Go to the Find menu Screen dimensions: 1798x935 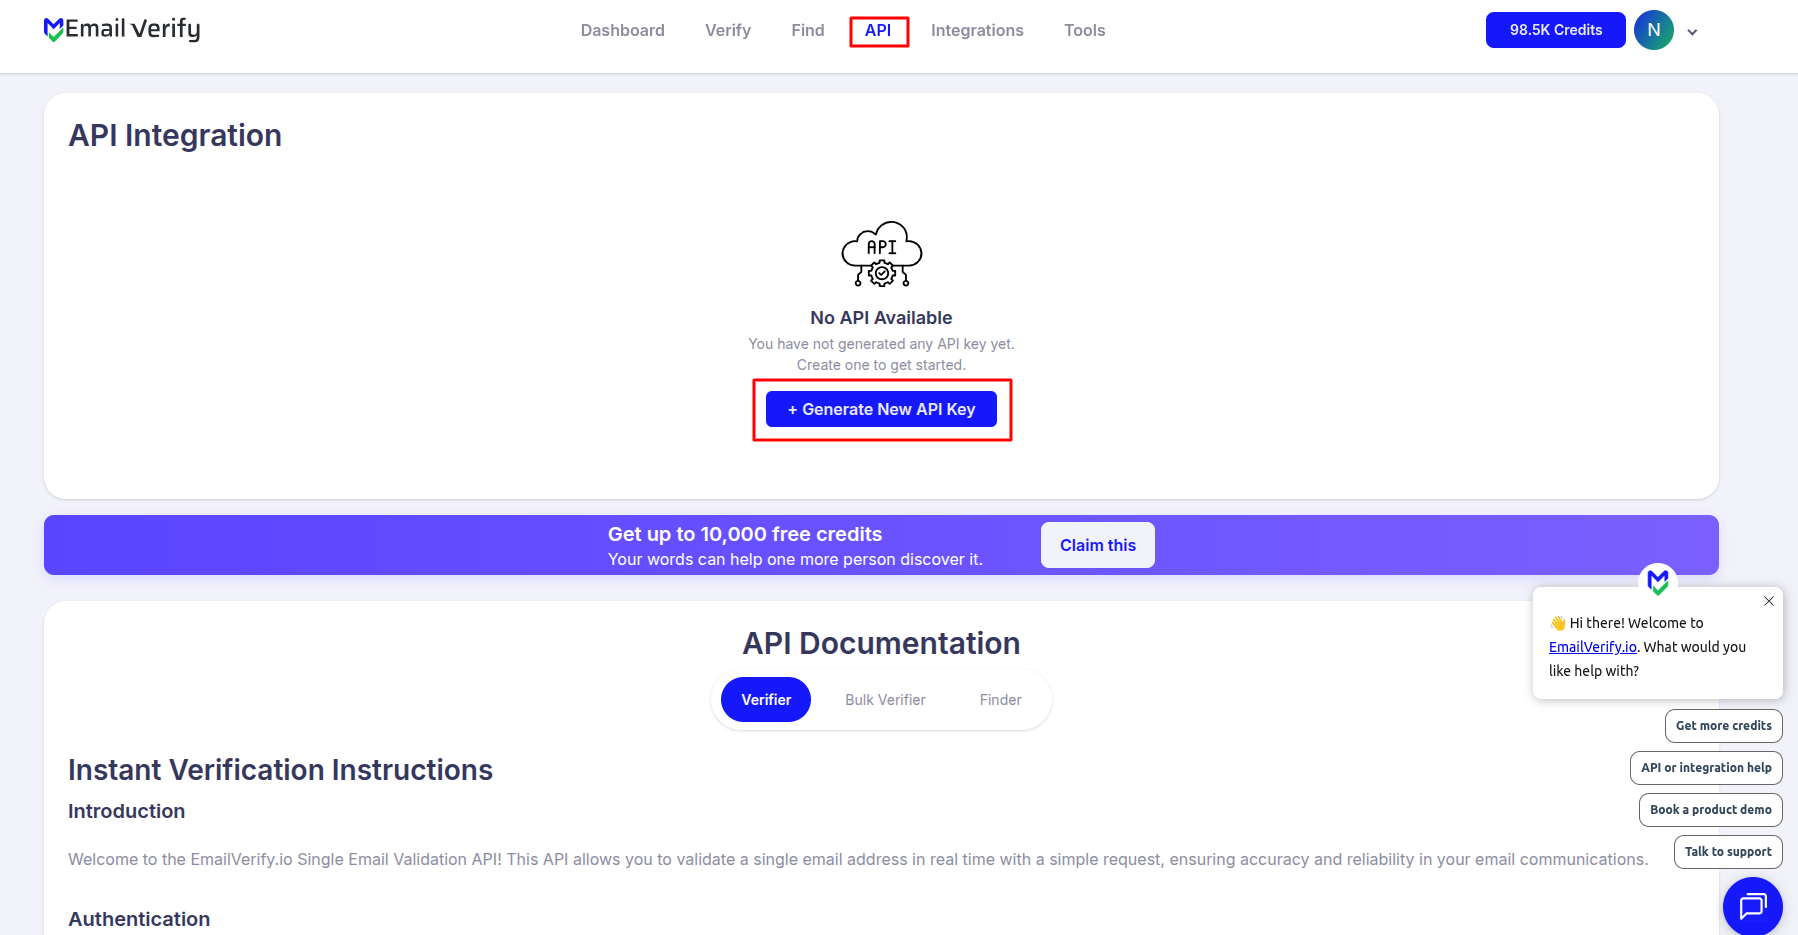click(x=807, y=31)
